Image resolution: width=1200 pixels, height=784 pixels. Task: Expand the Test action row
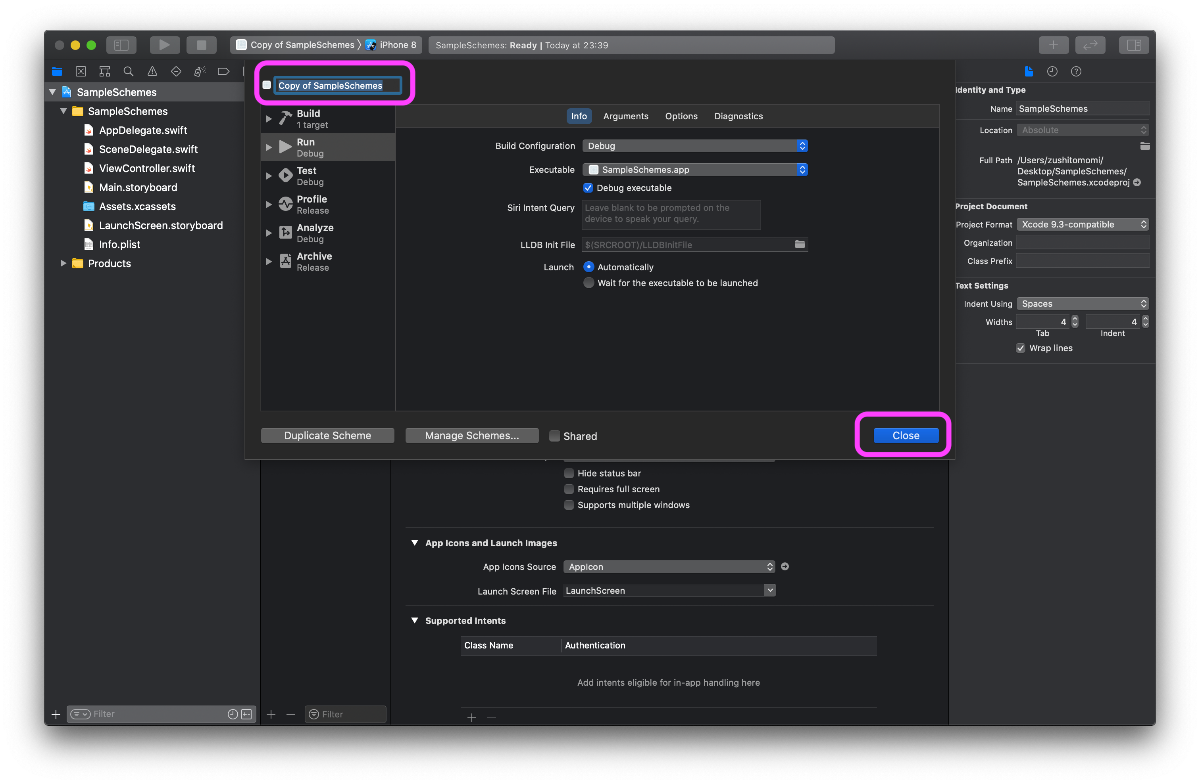(269, 176)
